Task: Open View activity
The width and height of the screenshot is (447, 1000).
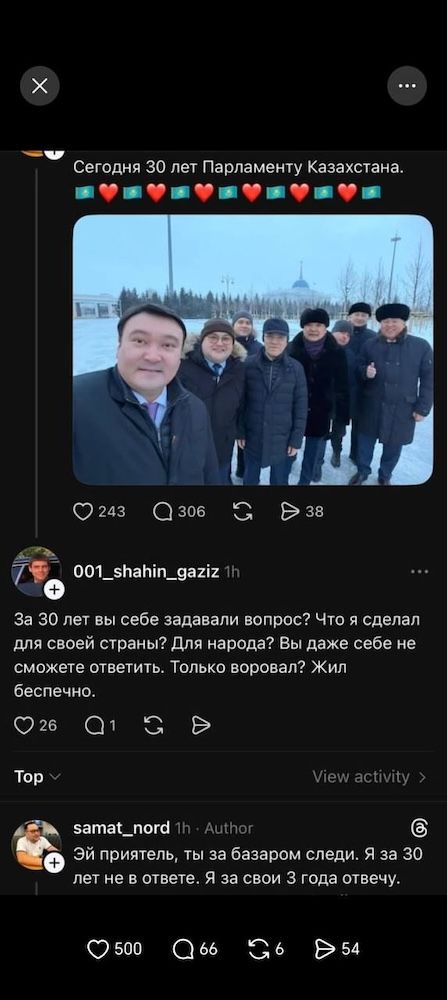Action: click(369, 777)
